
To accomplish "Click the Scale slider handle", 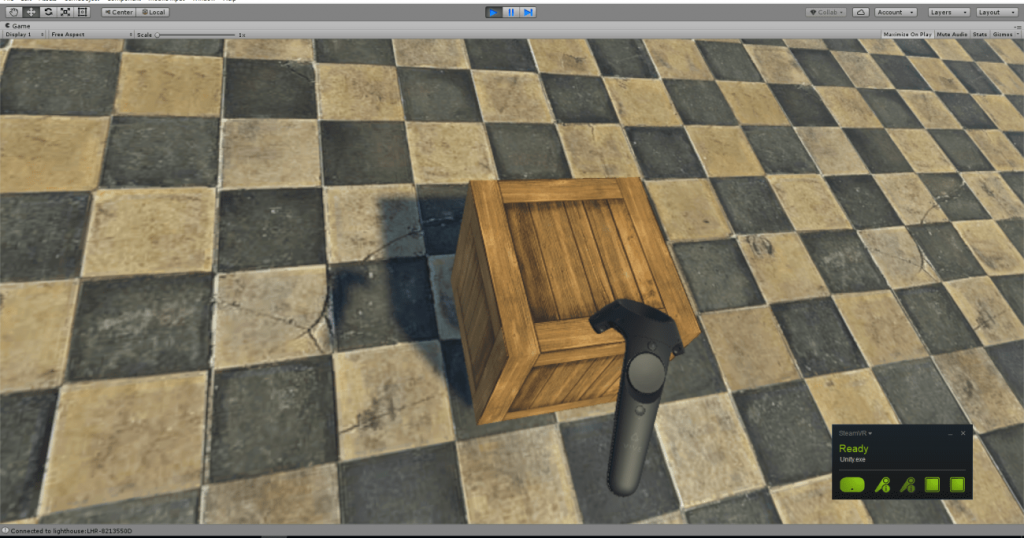I will pyautogui.click(x=157, y=35).
